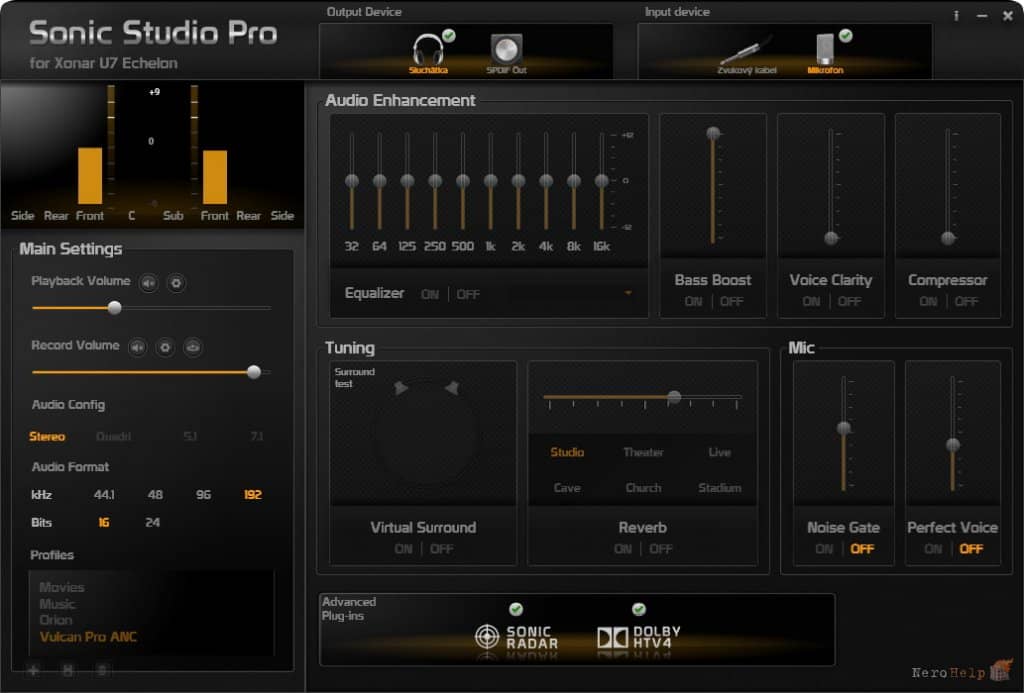Image resolution: width=1024 pixels, height=693 pixels.
Task: Turn Noise Gate ON
Action: (x=824, y=549)
